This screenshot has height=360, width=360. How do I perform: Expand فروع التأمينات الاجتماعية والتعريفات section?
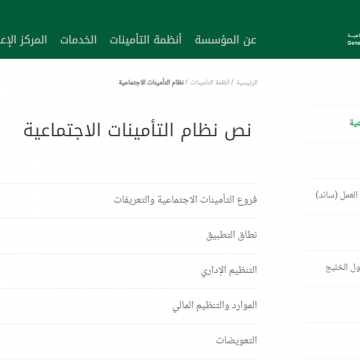[x=128, y=201]
